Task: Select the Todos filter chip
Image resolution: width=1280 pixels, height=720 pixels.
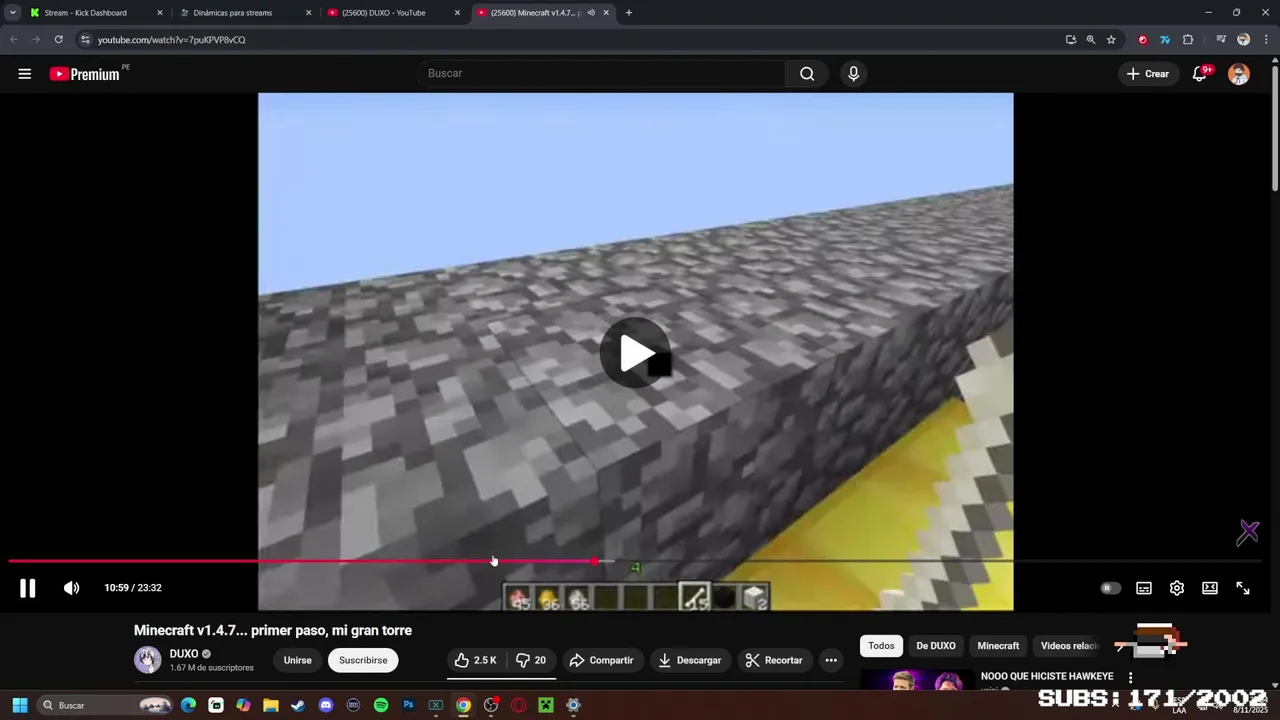Action: 881,646
